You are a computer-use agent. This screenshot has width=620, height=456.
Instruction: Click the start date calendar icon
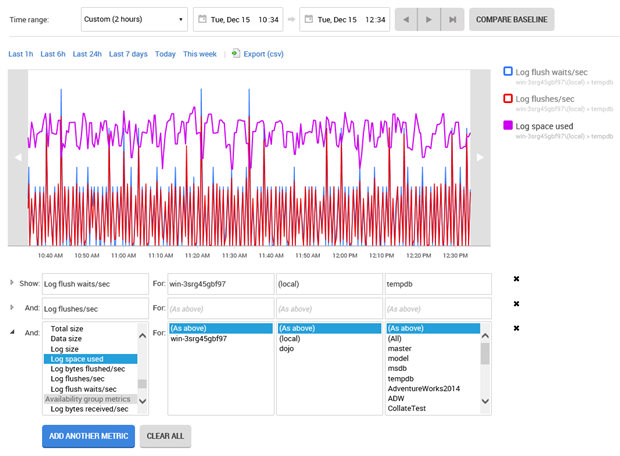pyautogui.click(x=203, y=19)
